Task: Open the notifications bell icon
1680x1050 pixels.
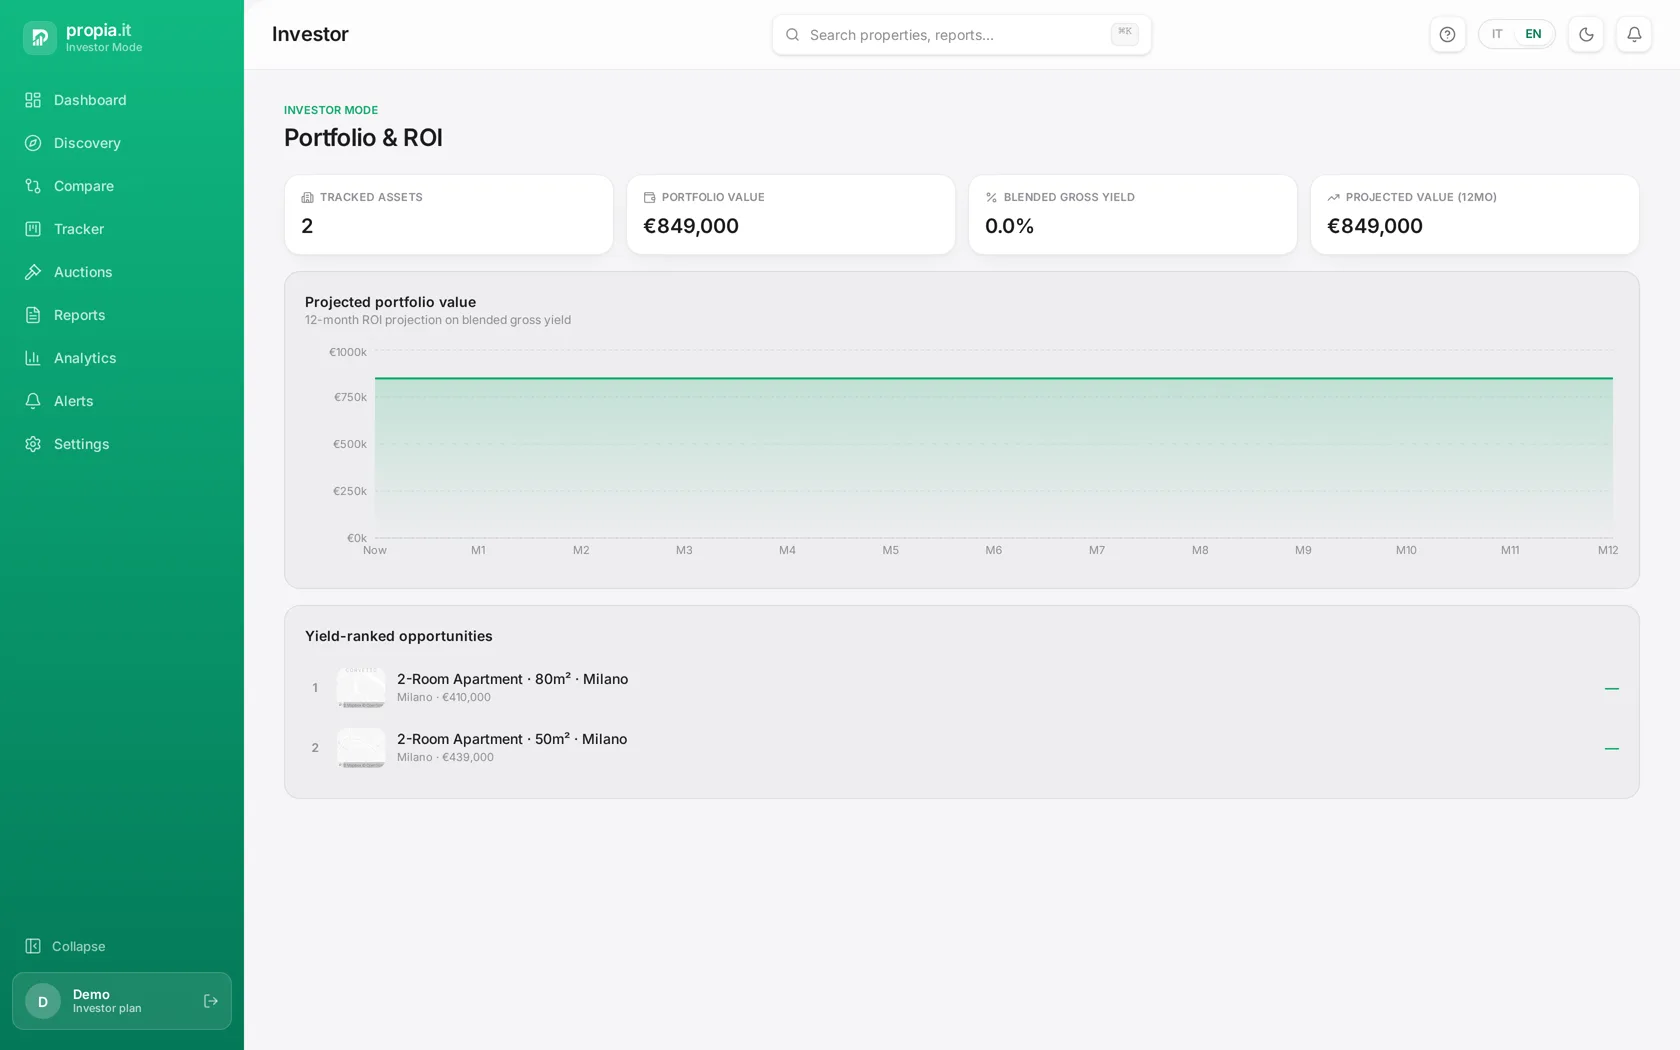Action: (1634, 34)
